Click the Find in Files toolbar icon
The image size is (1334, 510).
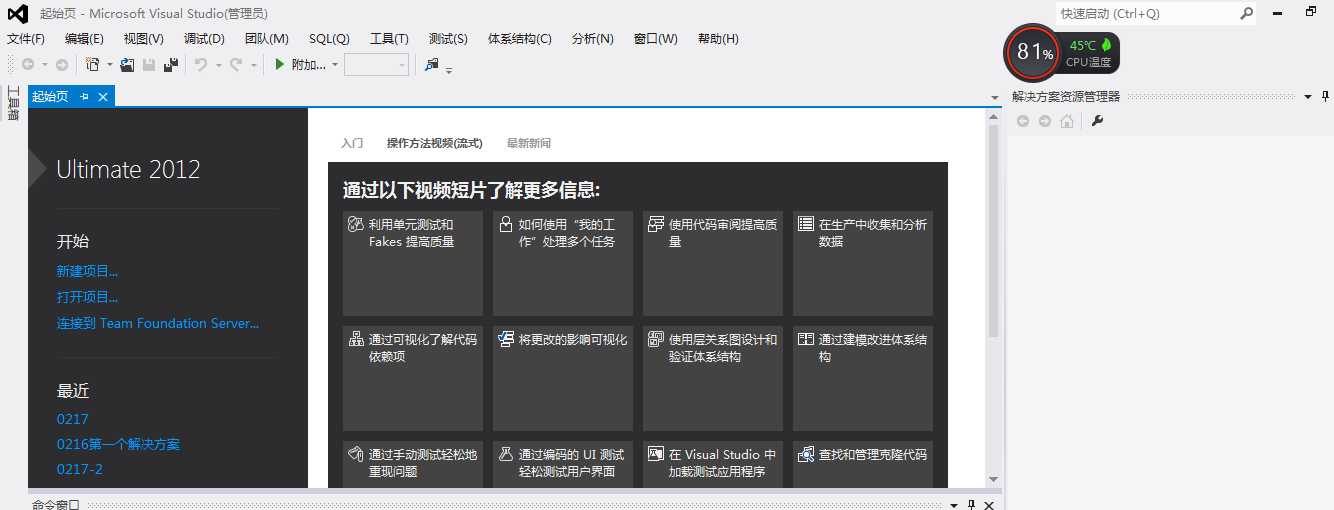point(431,65)
